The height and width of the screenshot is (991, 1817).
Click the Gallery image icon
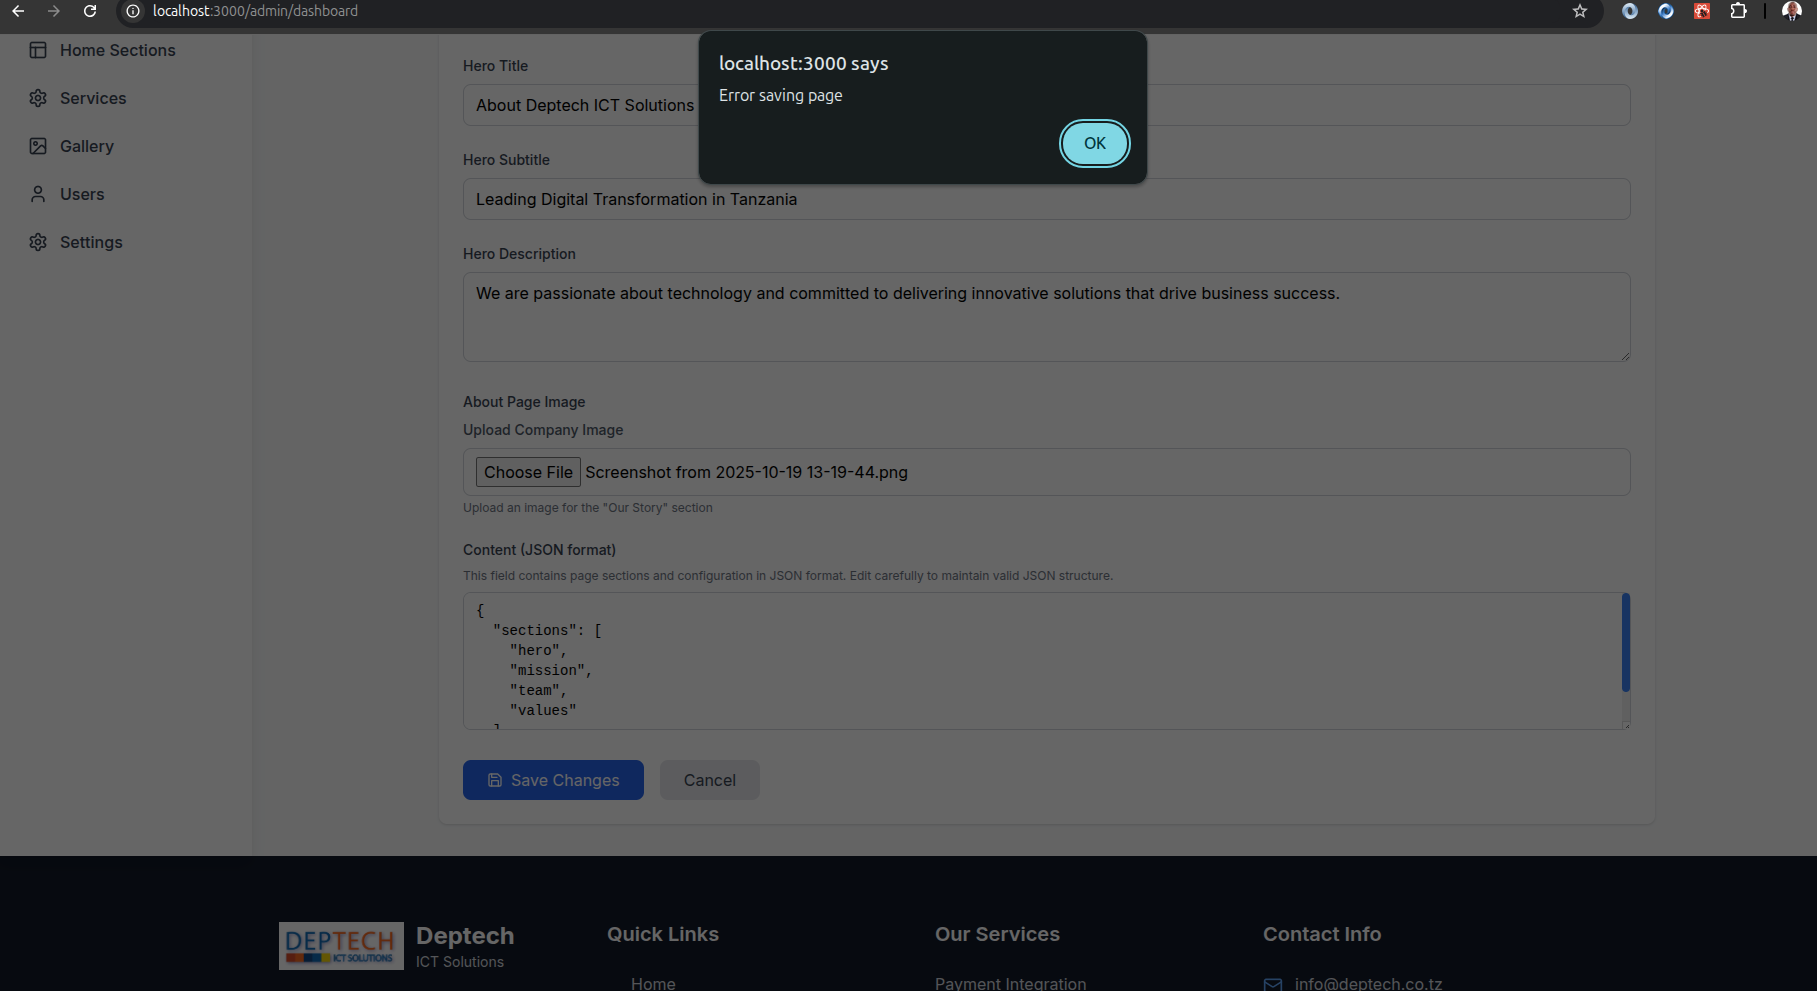[x=38, y=146]
